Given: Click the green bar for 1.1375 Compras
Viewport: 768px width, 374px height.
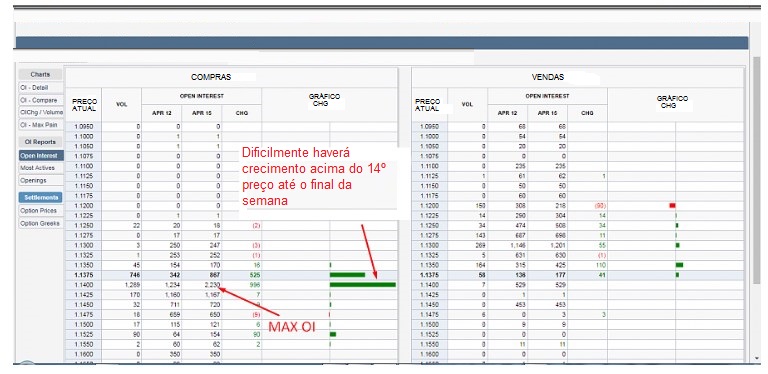Looking at the screenshot, I should click(x=347, y=275).
